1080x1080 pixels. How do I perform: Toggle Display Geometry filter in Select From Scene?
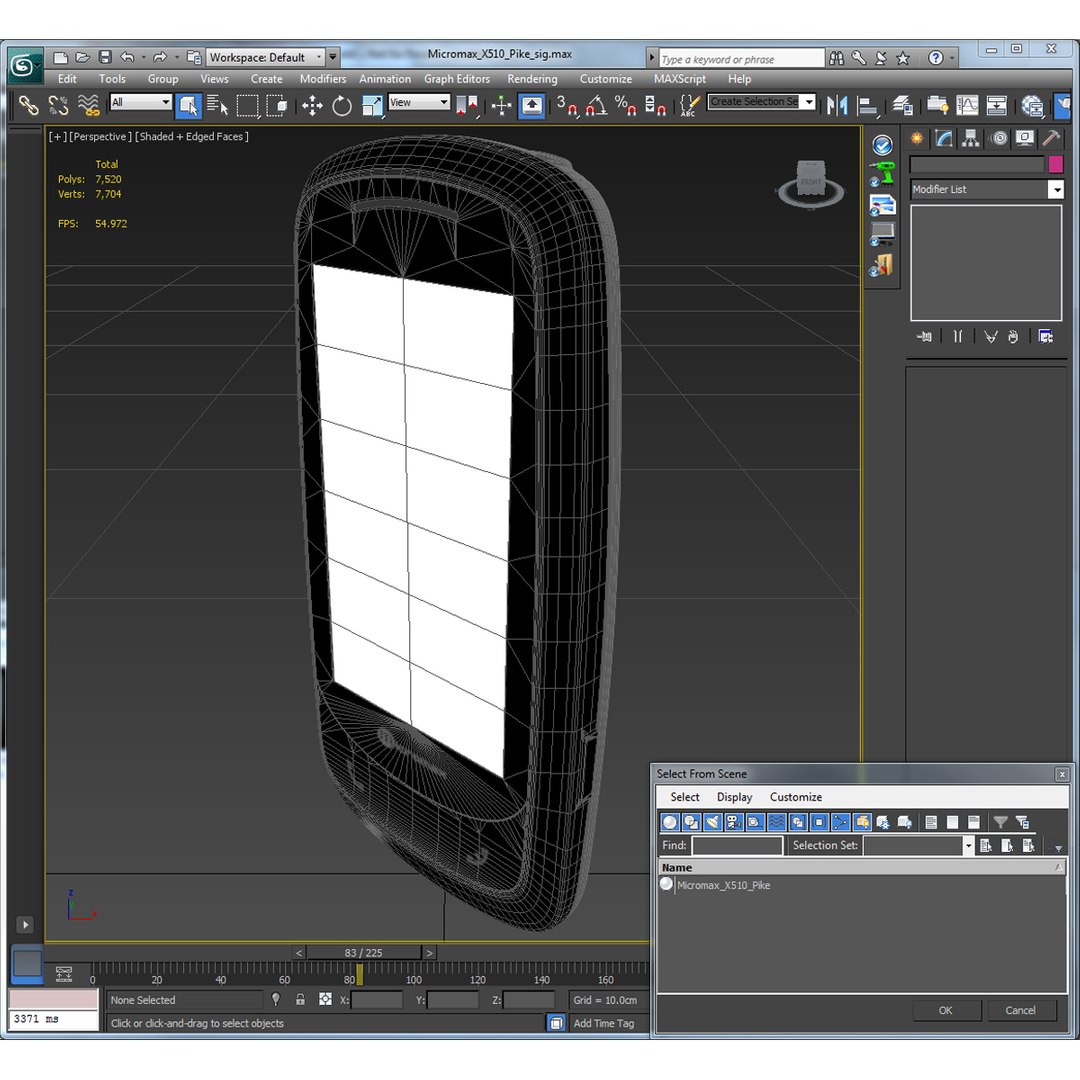[x=670, y=822]
